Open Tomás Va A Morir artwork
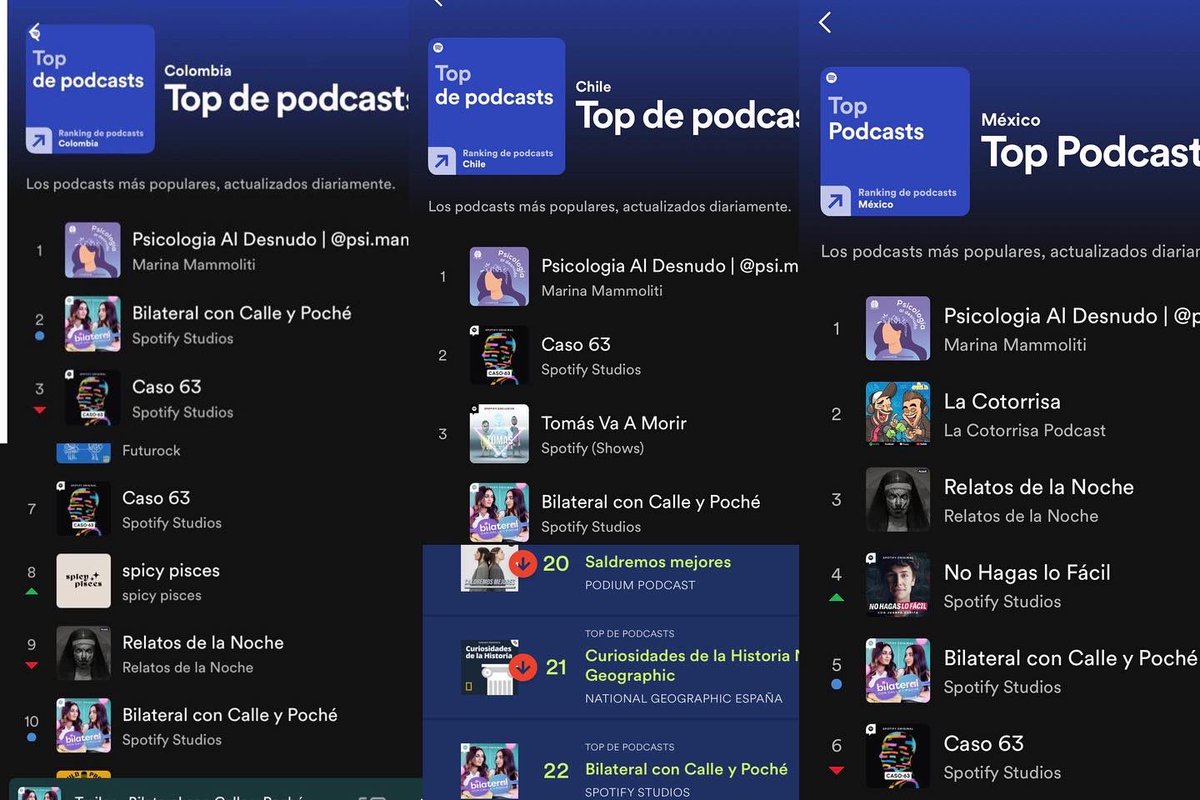The image size is (1200, 800). (499, 433)
